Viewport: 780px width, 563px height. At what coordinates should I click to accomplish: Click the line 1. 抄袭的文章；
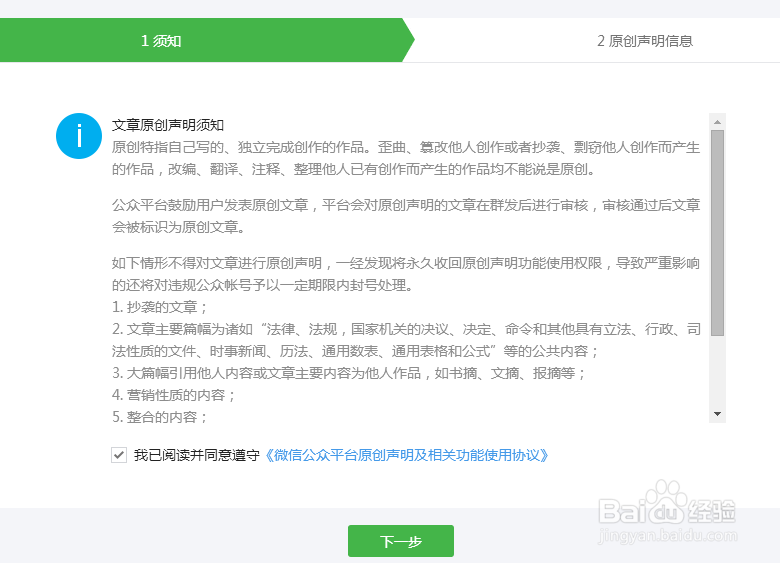(x=160, y=307)
